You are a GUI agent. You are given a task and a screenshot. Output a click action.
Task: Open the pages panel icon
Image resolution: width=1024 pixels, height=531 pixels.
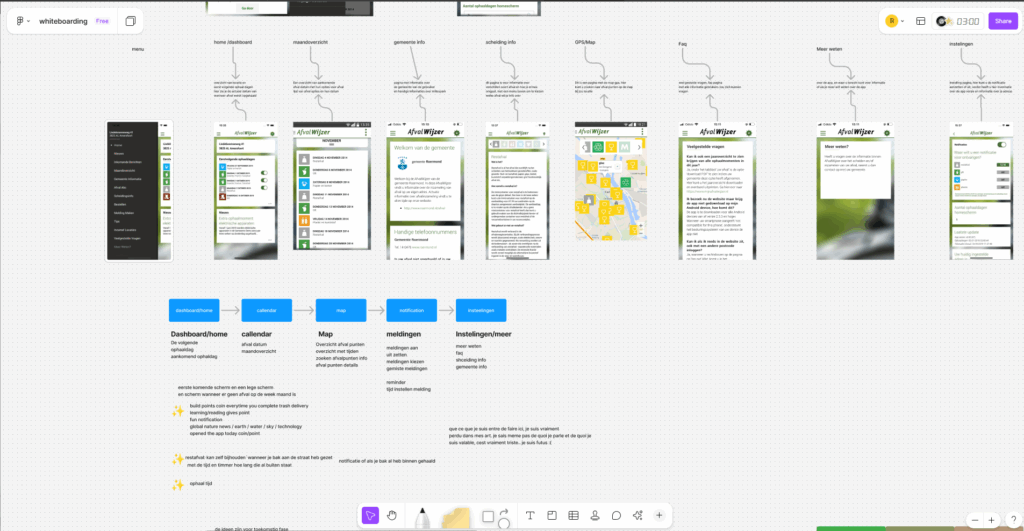pyautogui.click(x=131, y=21)
